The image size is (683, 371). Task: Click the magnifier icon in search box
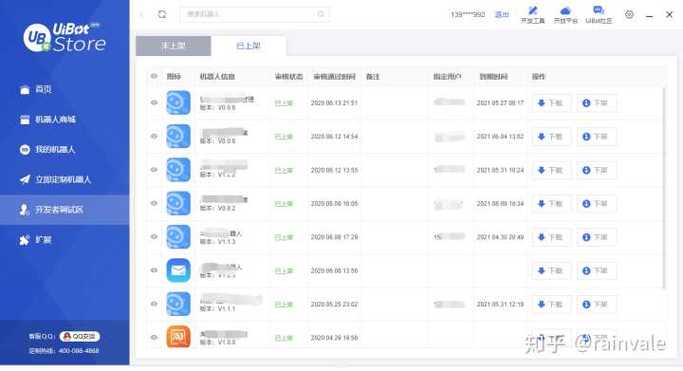coord(321,14)
